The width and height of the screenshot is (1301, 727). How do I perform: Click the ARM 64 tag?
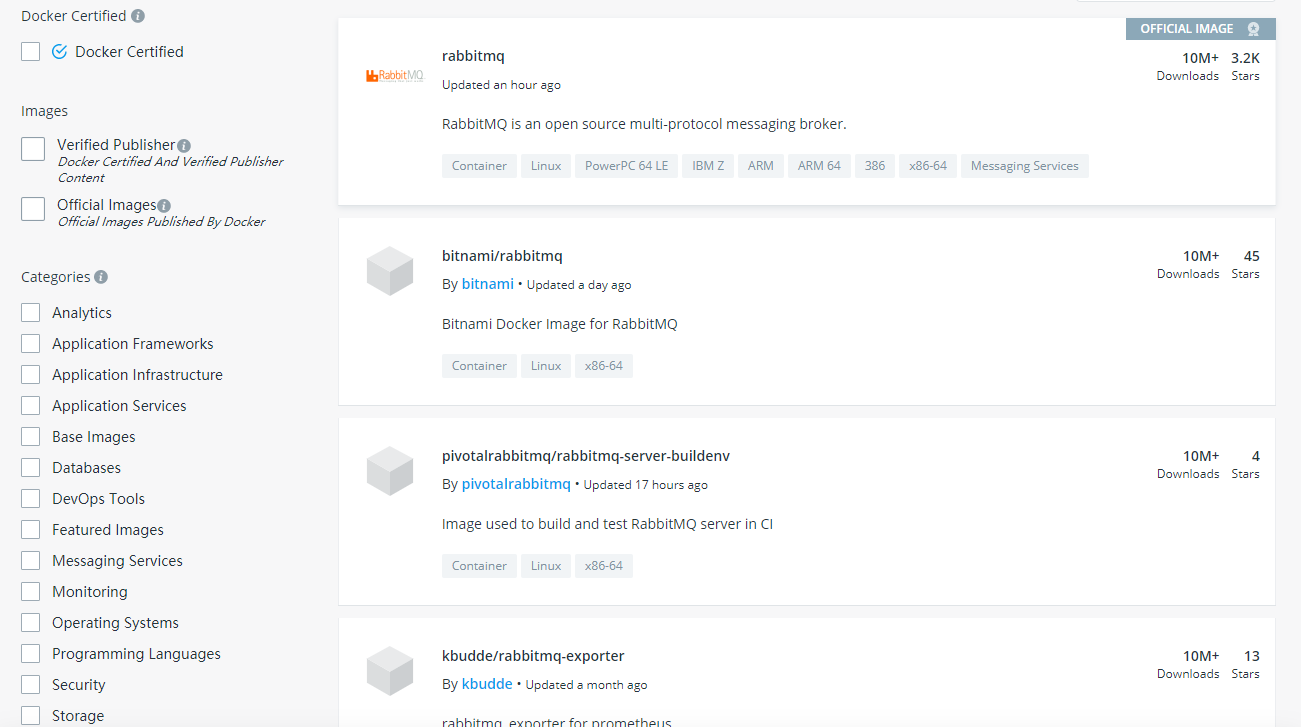(x=819, y=166)
